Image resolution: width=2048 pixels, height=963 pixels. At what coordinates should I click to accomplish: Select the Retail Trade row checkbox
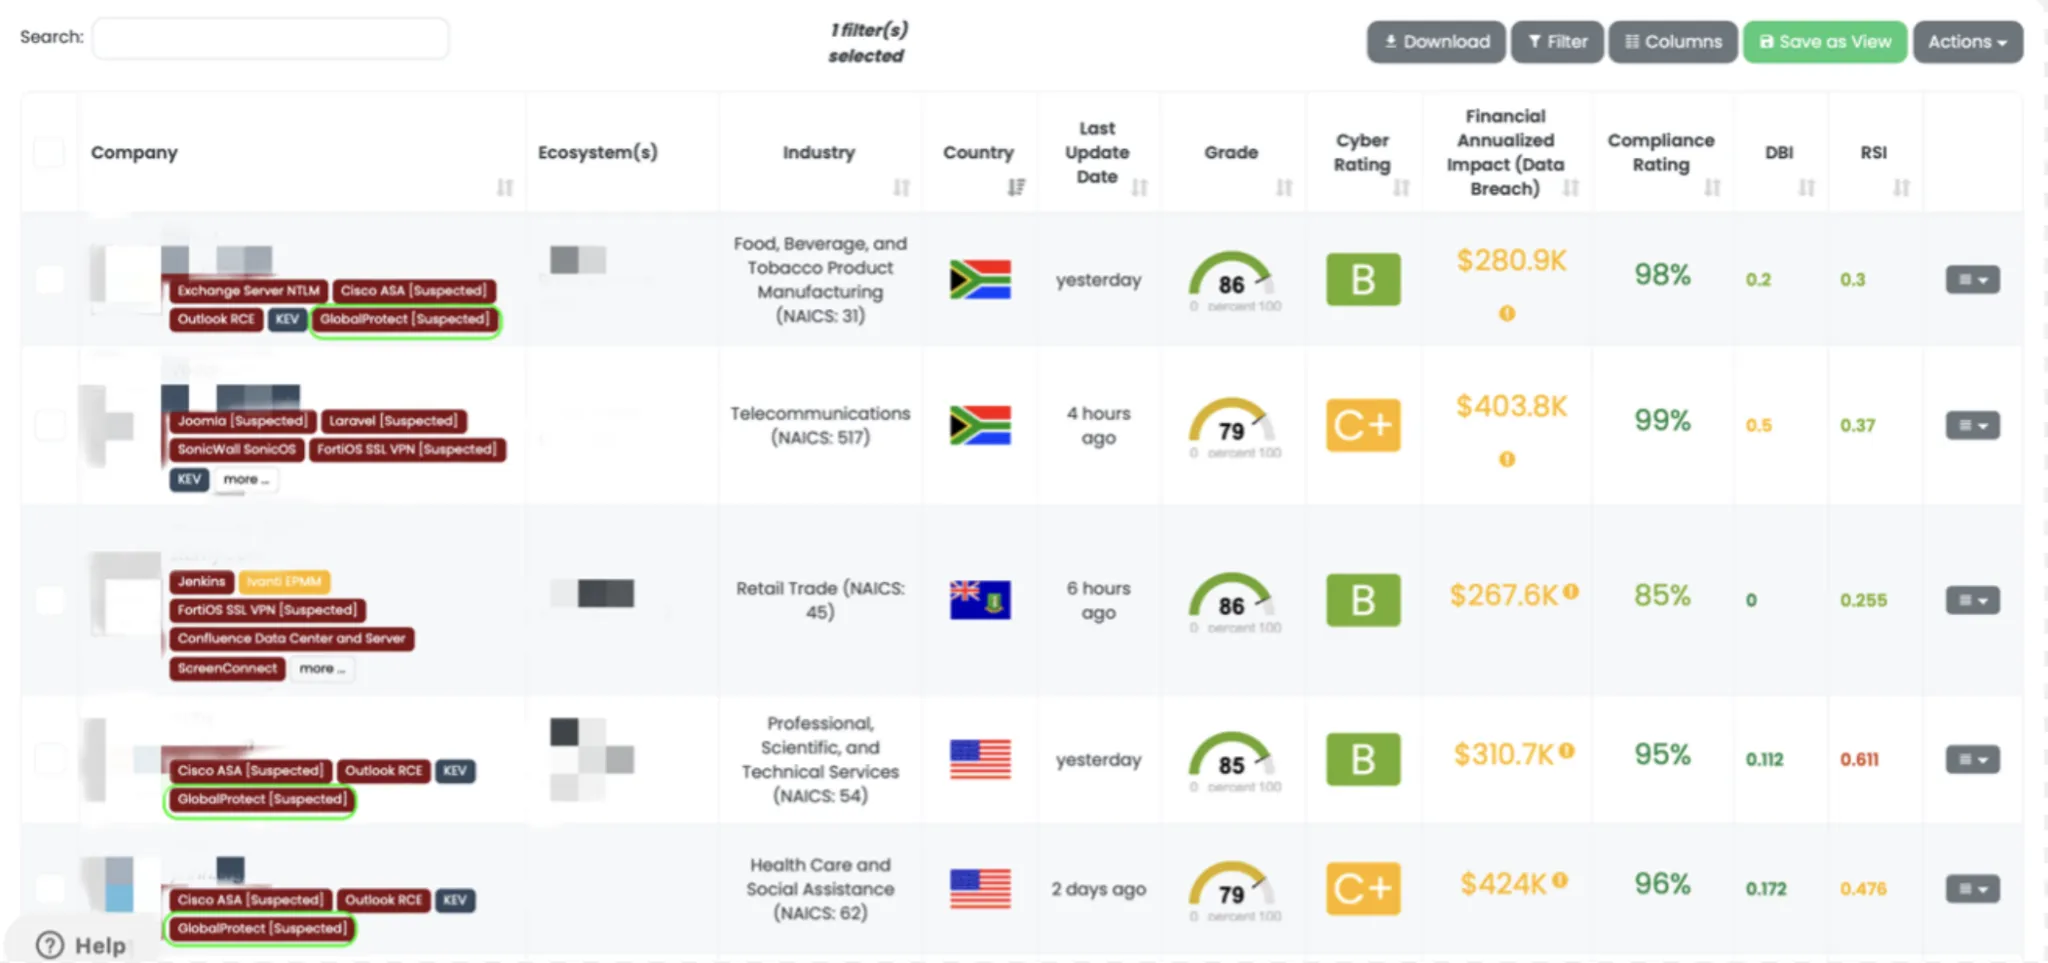coord(49,600)
